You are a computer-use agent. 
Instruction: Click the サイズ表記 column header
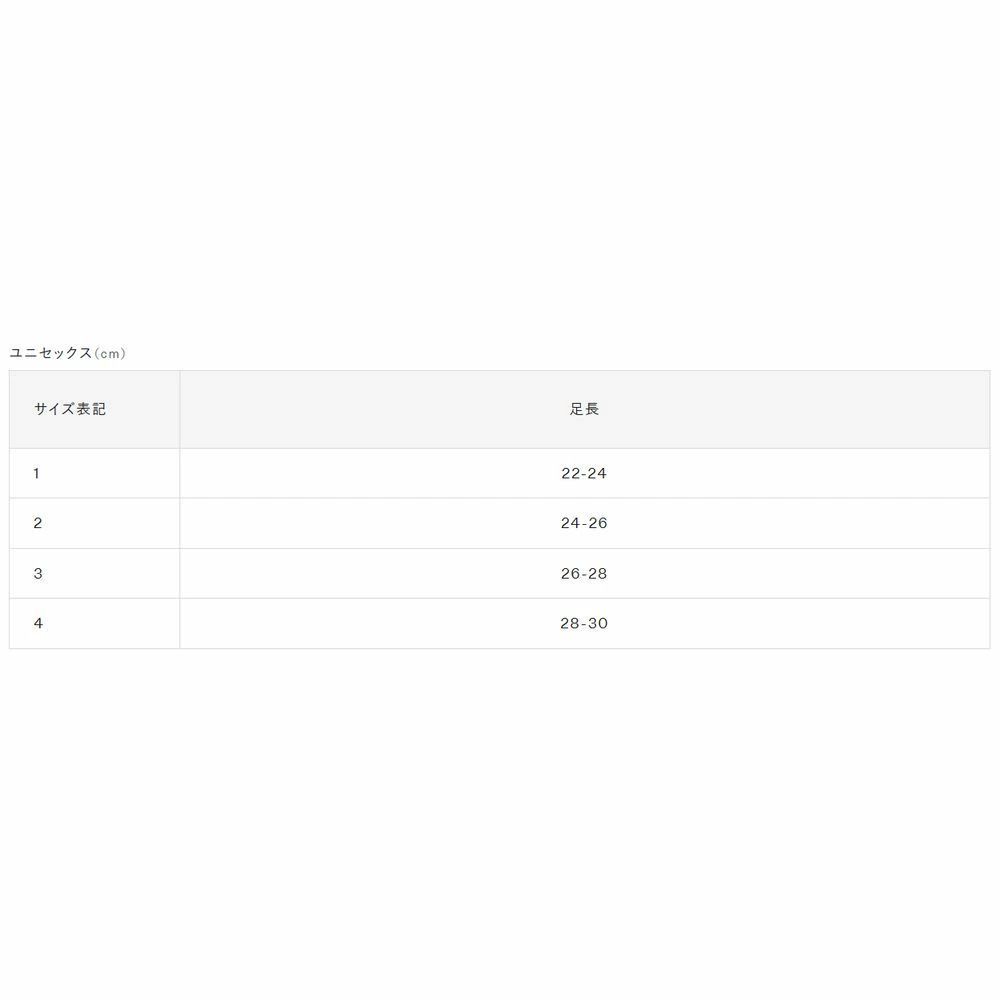pos(70,409)
